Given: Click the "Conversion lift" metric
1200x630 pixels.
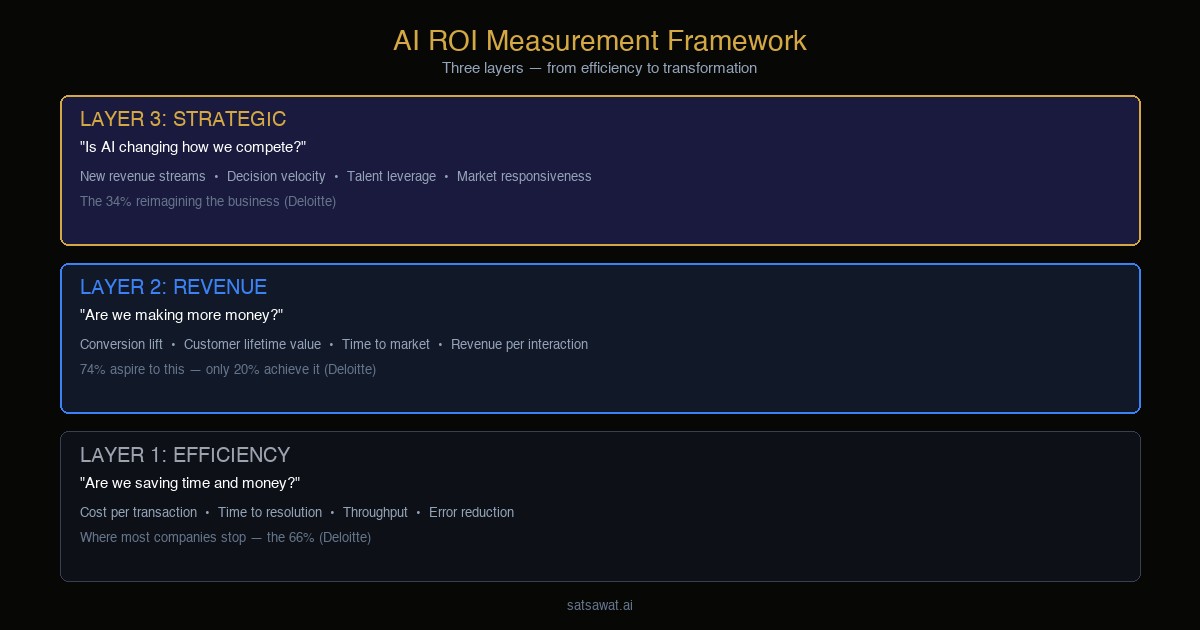Looking at the screenshot, I should [x=121, y=344].
